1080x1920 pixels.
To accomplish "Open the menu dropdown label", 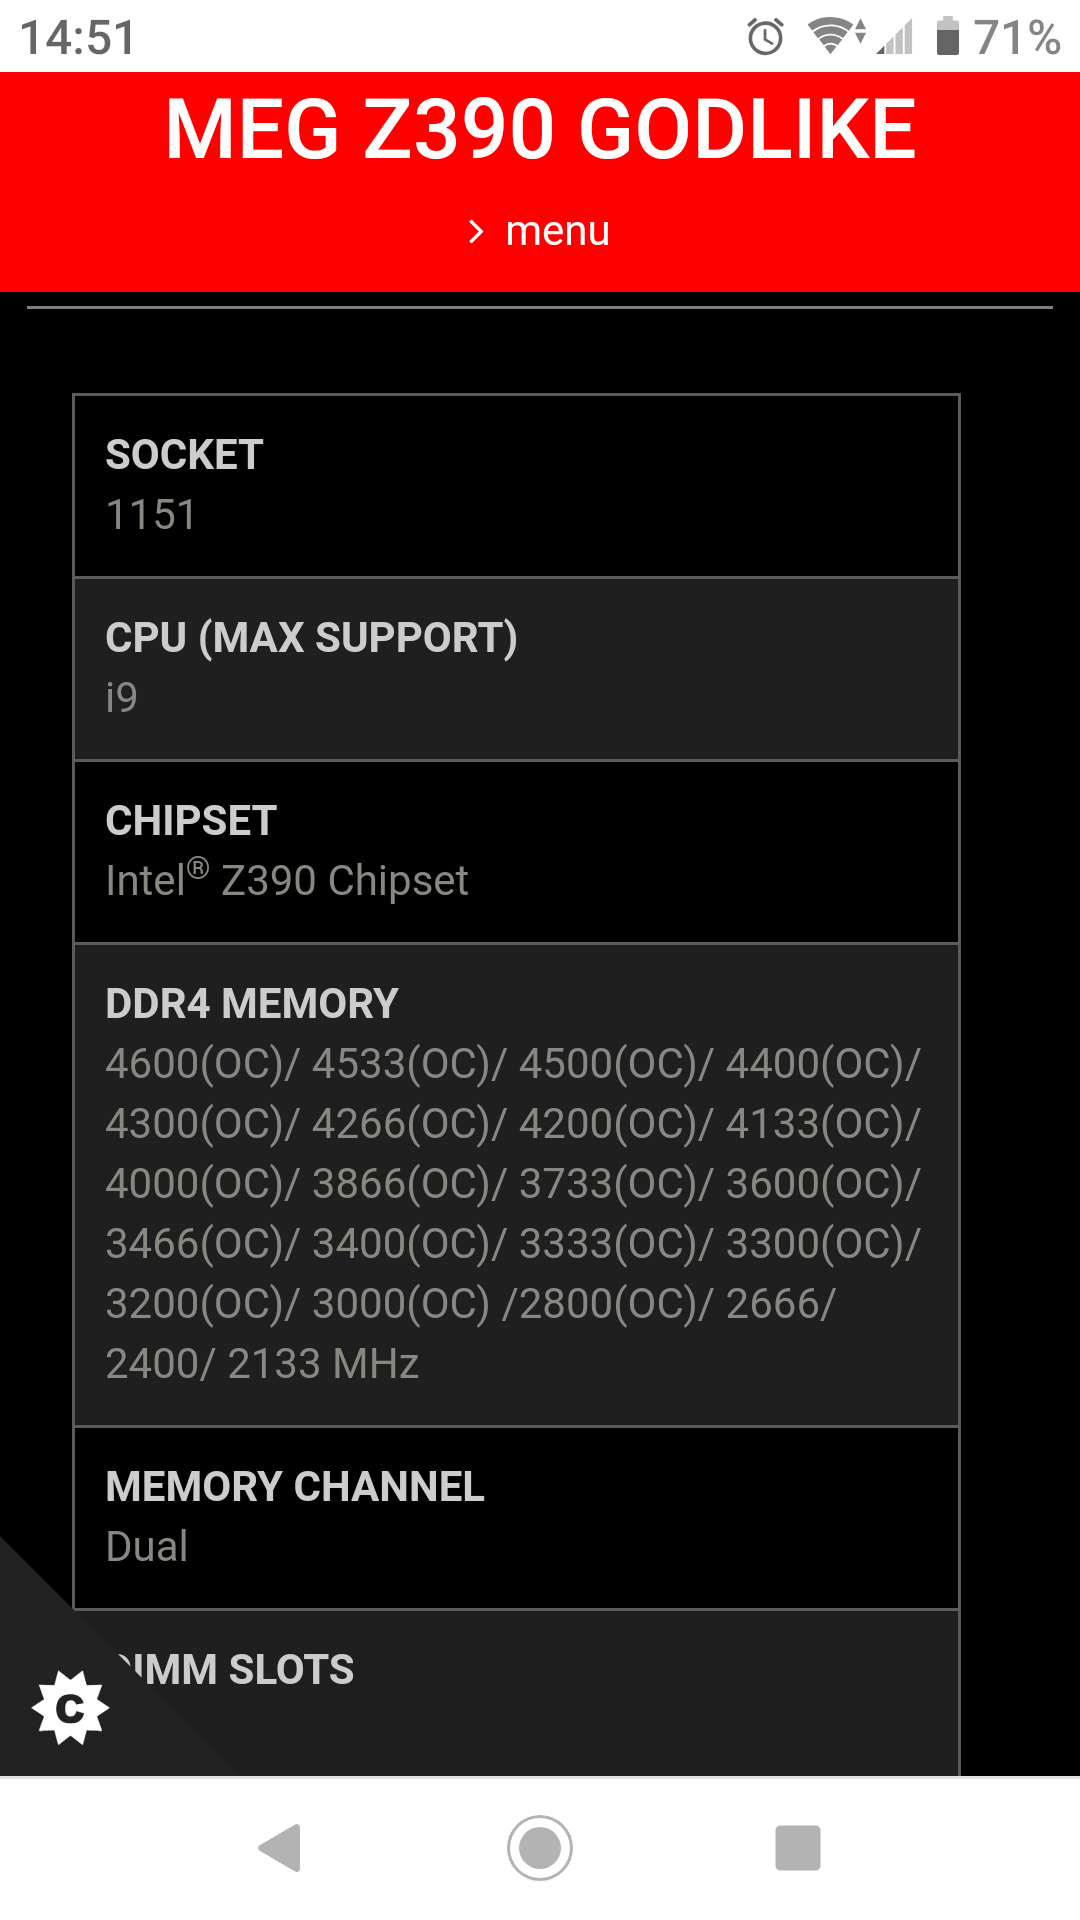I will click(557, 232).
